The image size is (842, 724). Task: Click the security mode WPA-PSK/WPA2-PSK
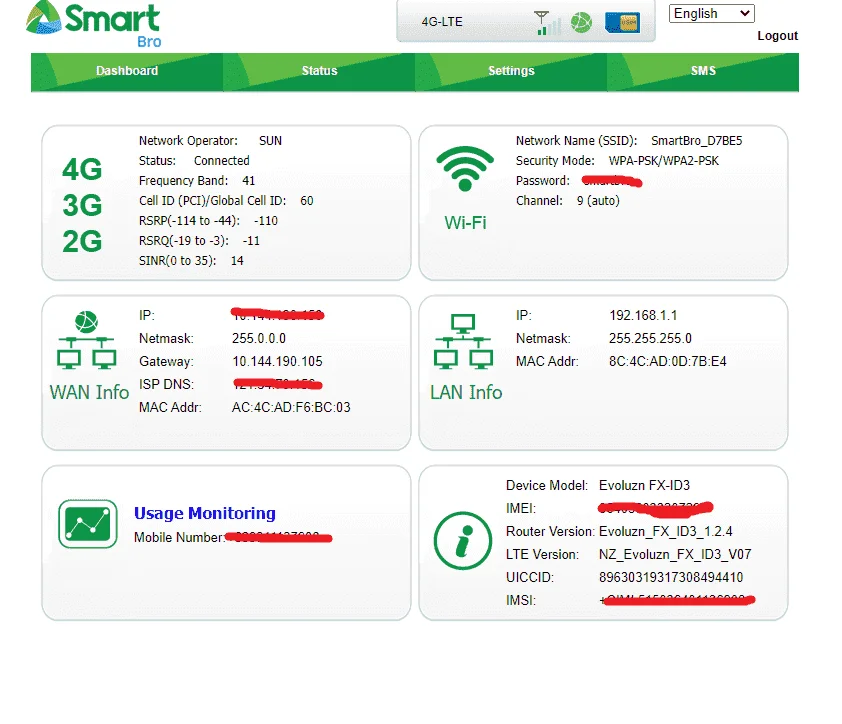(663, 161)
